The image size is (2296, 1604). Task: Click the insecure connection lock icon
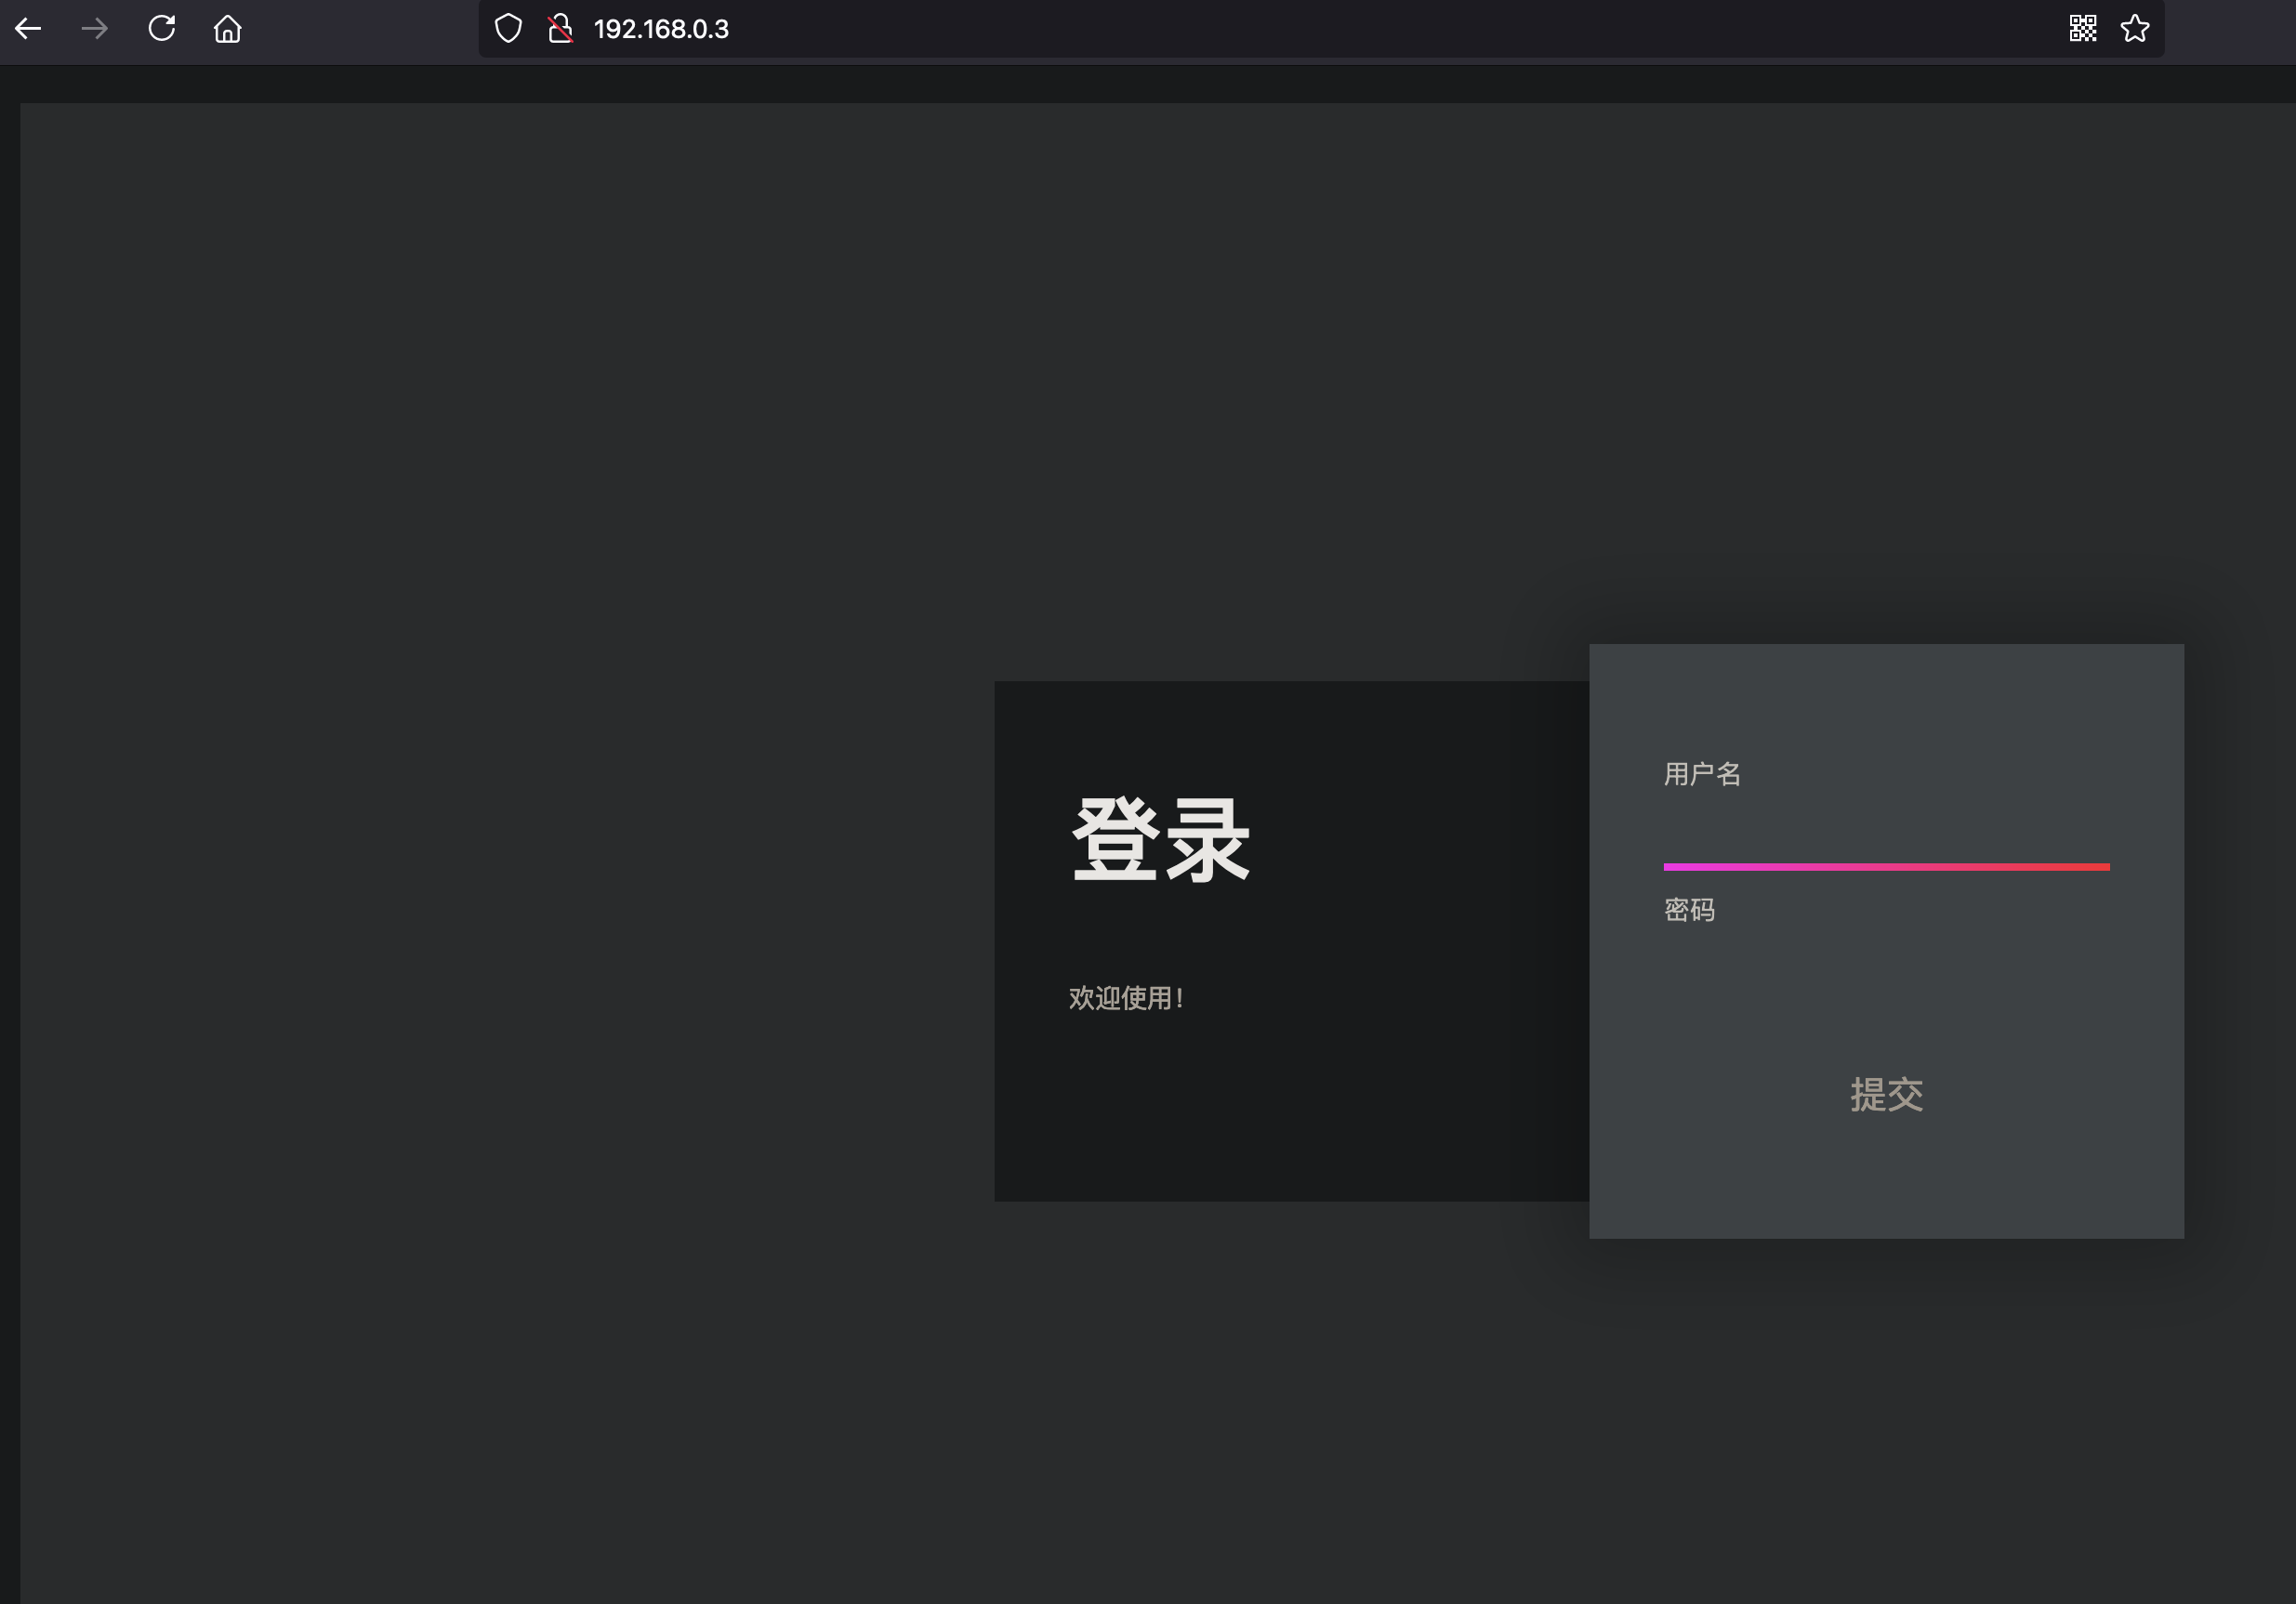(560, 29)
